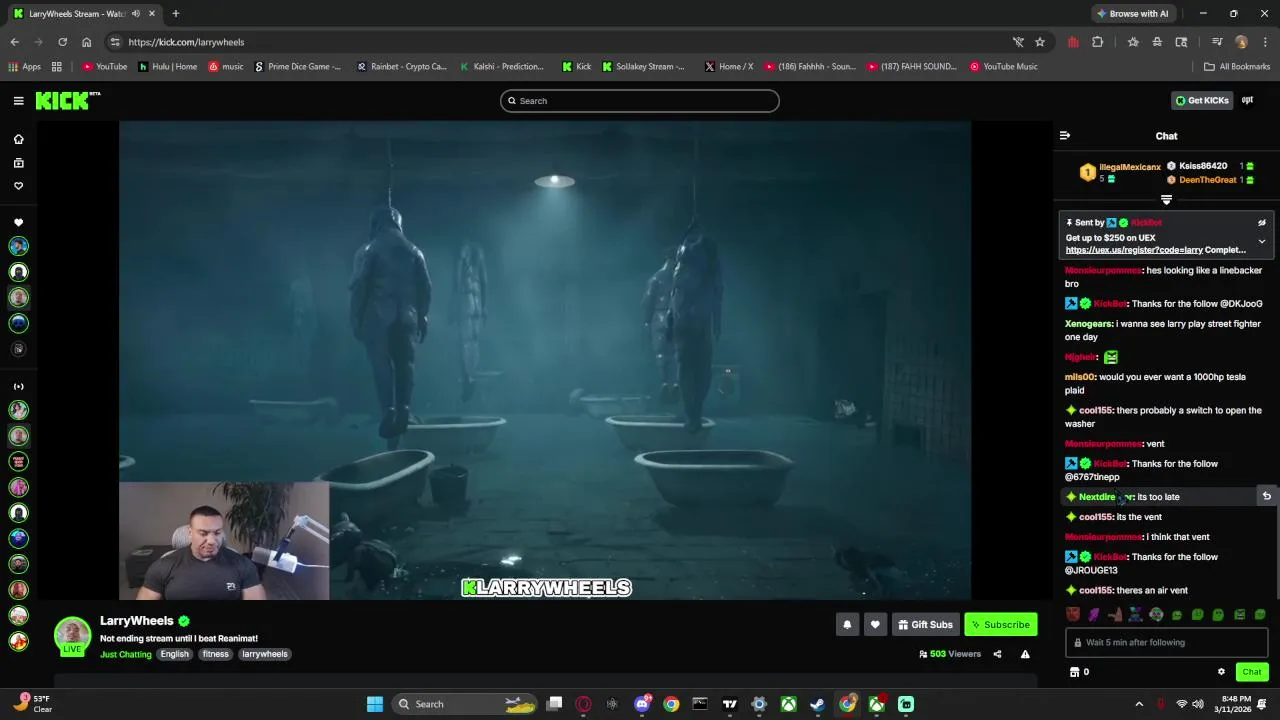The image size is (1280, 720).
Task: Open the media controls icon in Chrome toolbar
Action: click(1217, 42)
